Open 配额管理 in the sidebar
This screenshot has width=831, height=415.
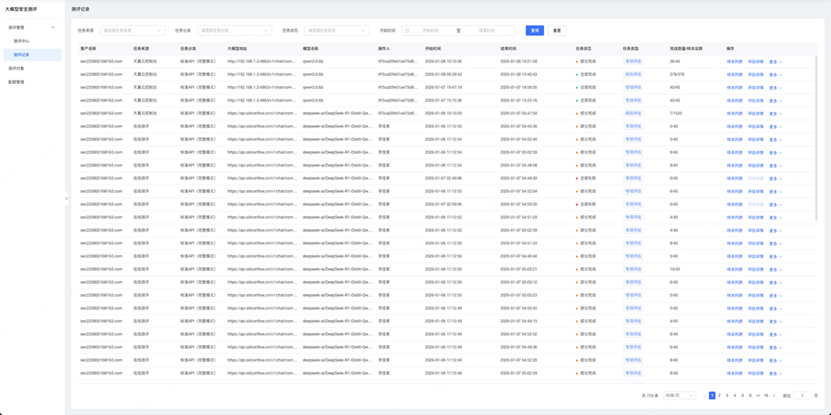[17, 82]
